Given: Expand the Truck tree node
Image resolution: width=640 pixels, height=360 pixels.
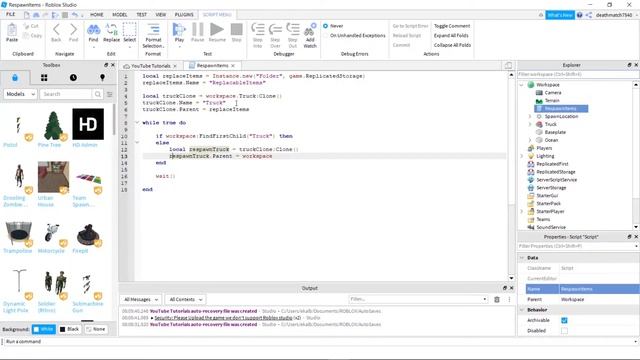Looking at the screenshot, I should pos(530,124).
